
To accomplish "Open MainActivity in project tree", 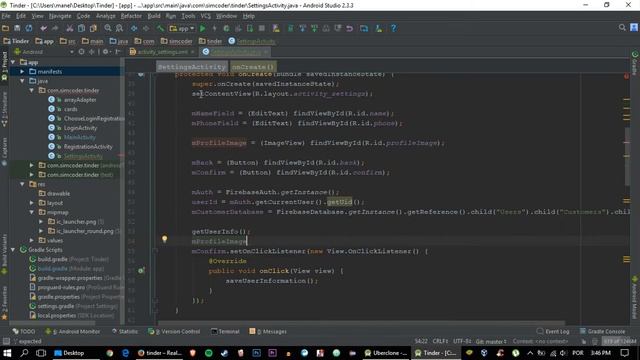I will [x=80, y=137].
